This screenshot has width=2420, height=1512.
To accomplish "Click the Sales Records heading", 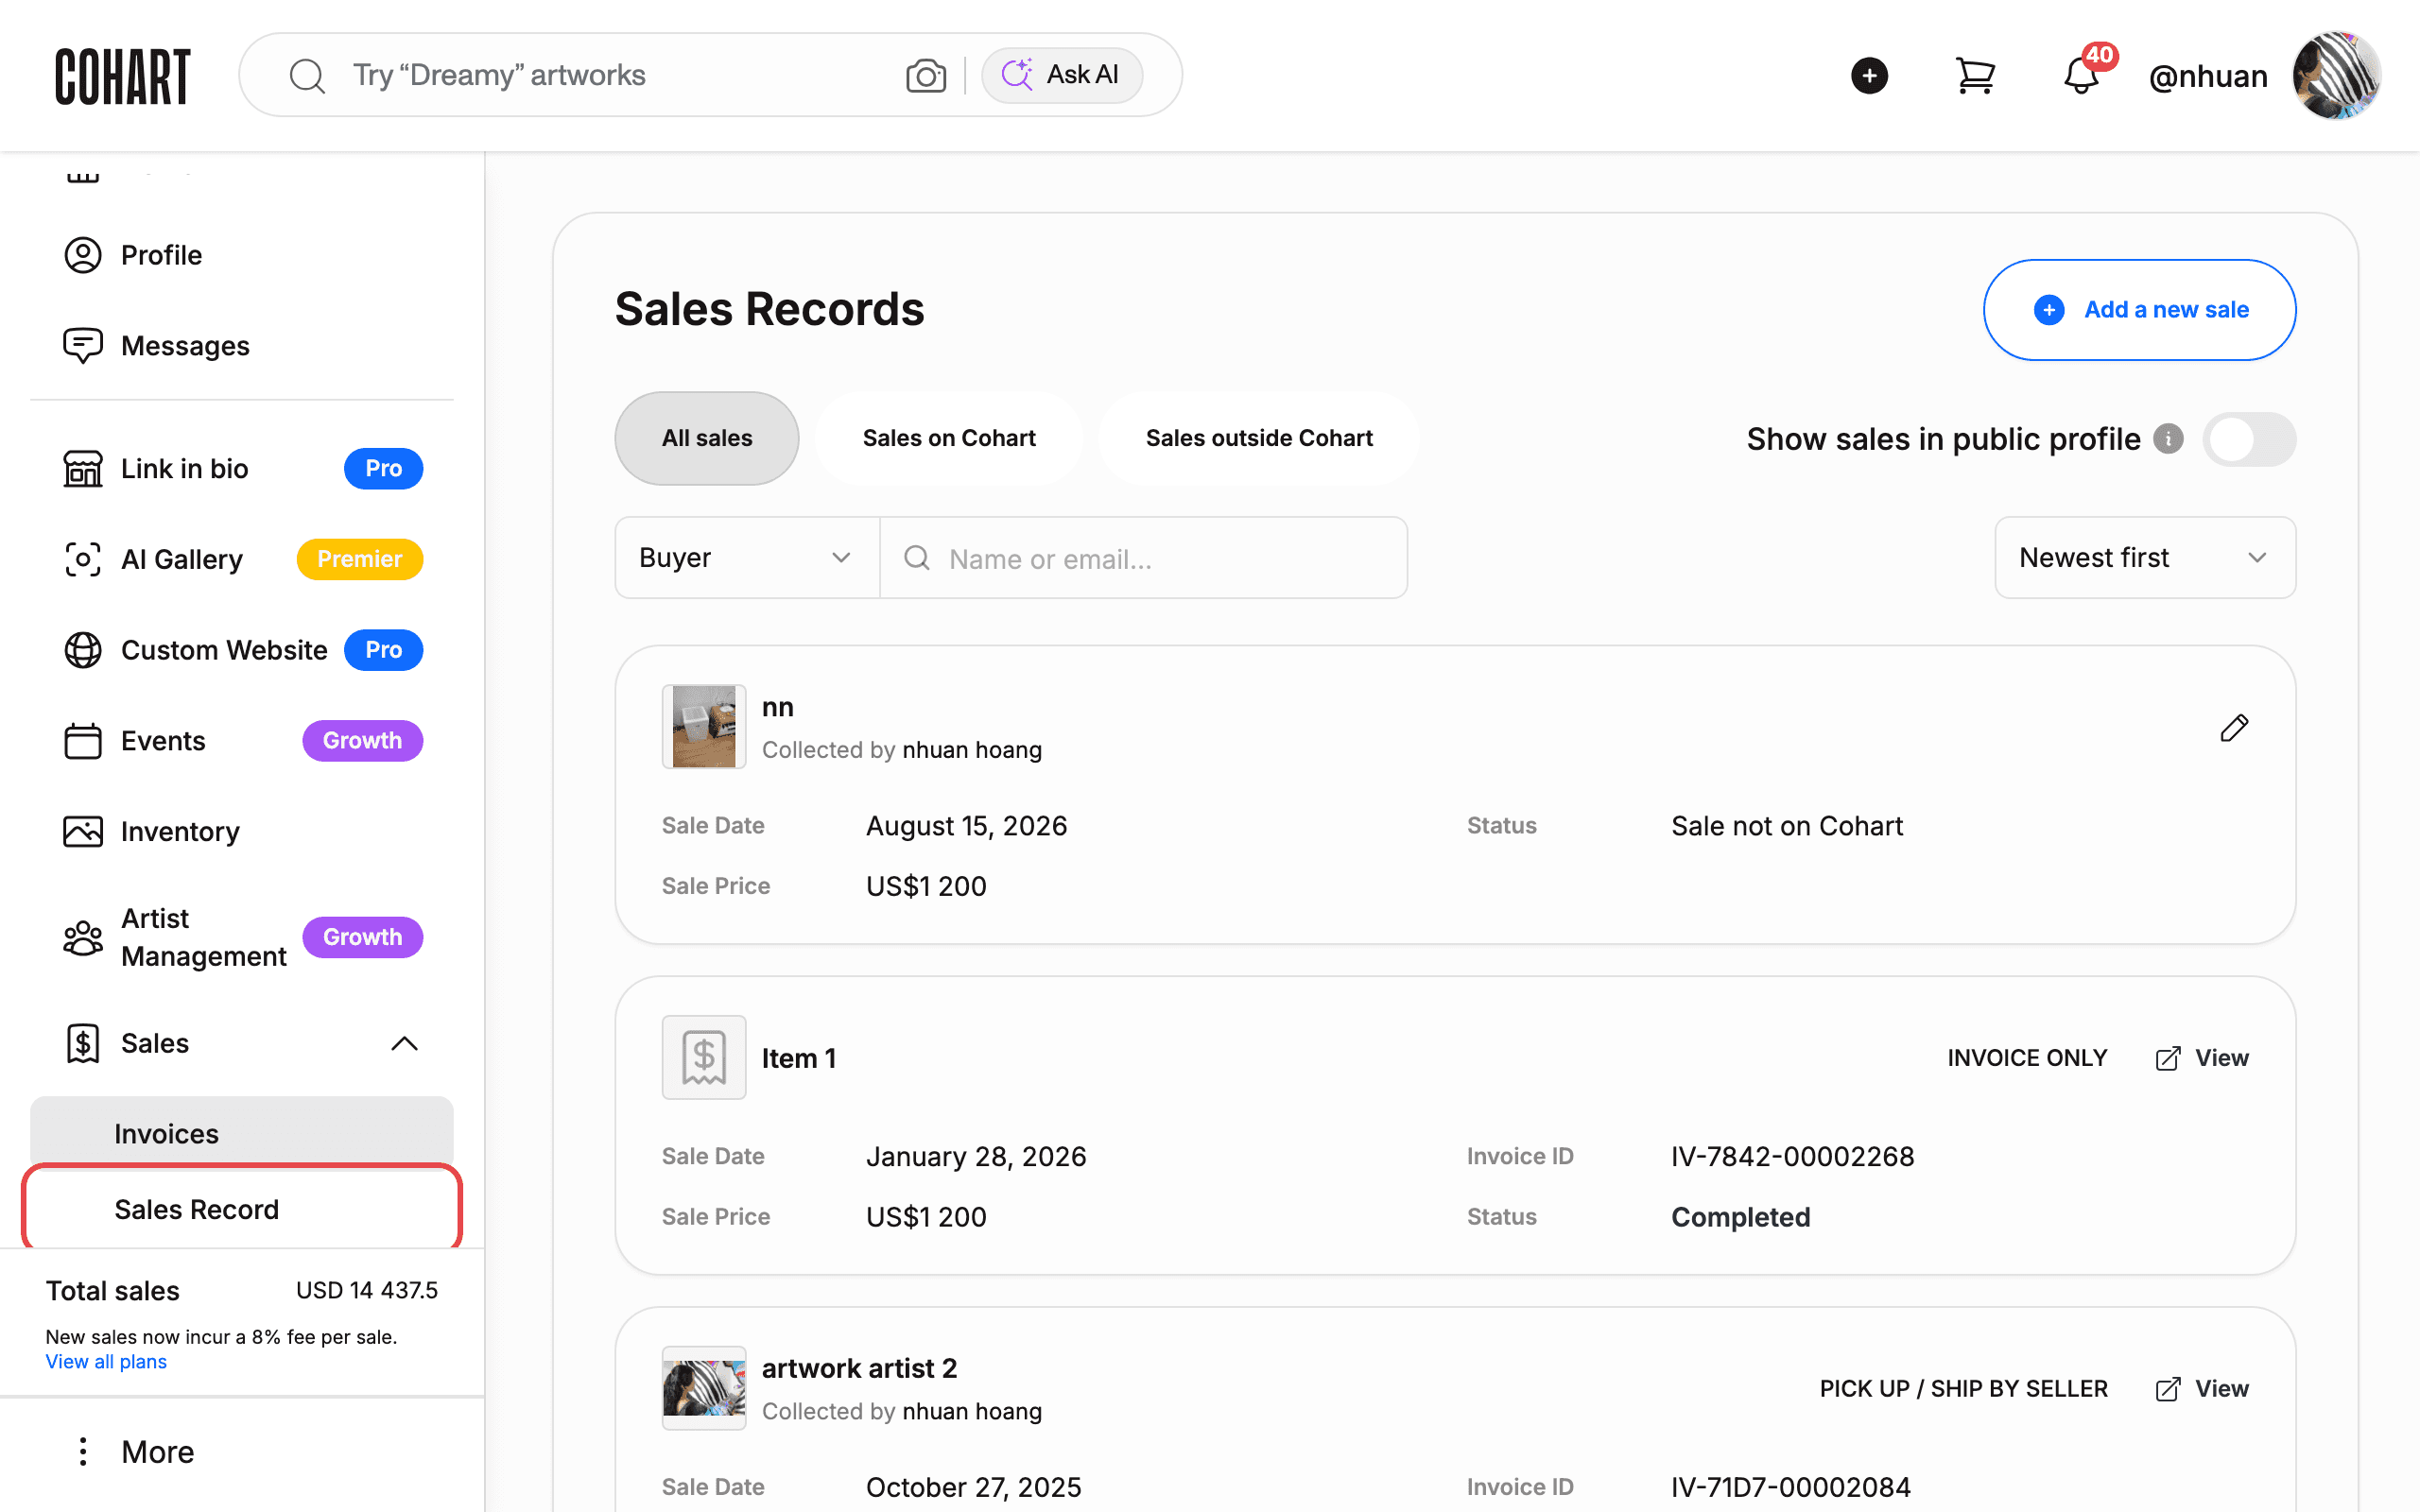I will pyautogui.click(x=769, y=309).
